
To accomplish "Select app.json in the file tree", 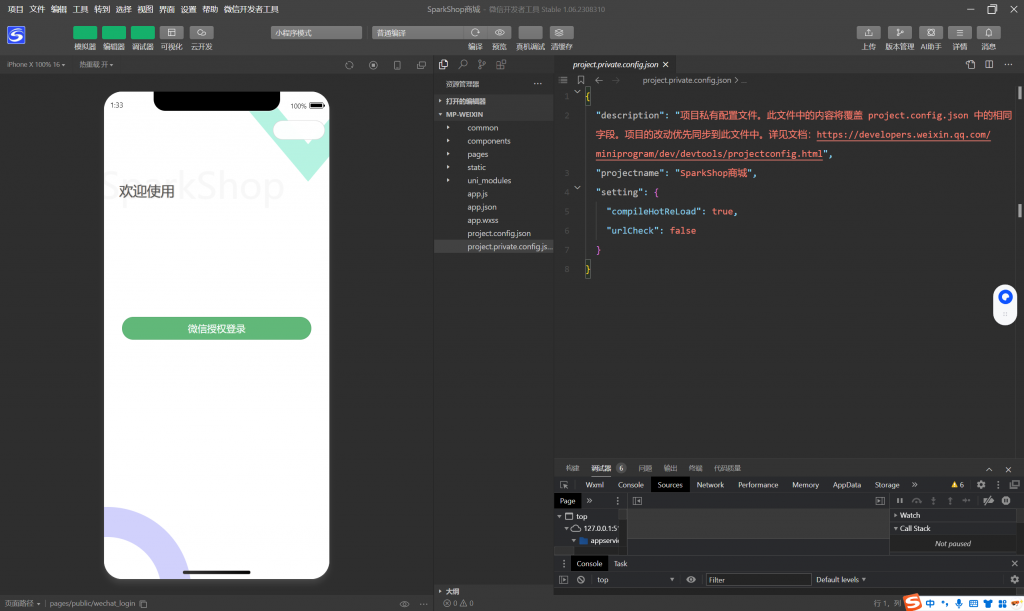I will pos(481,207).
